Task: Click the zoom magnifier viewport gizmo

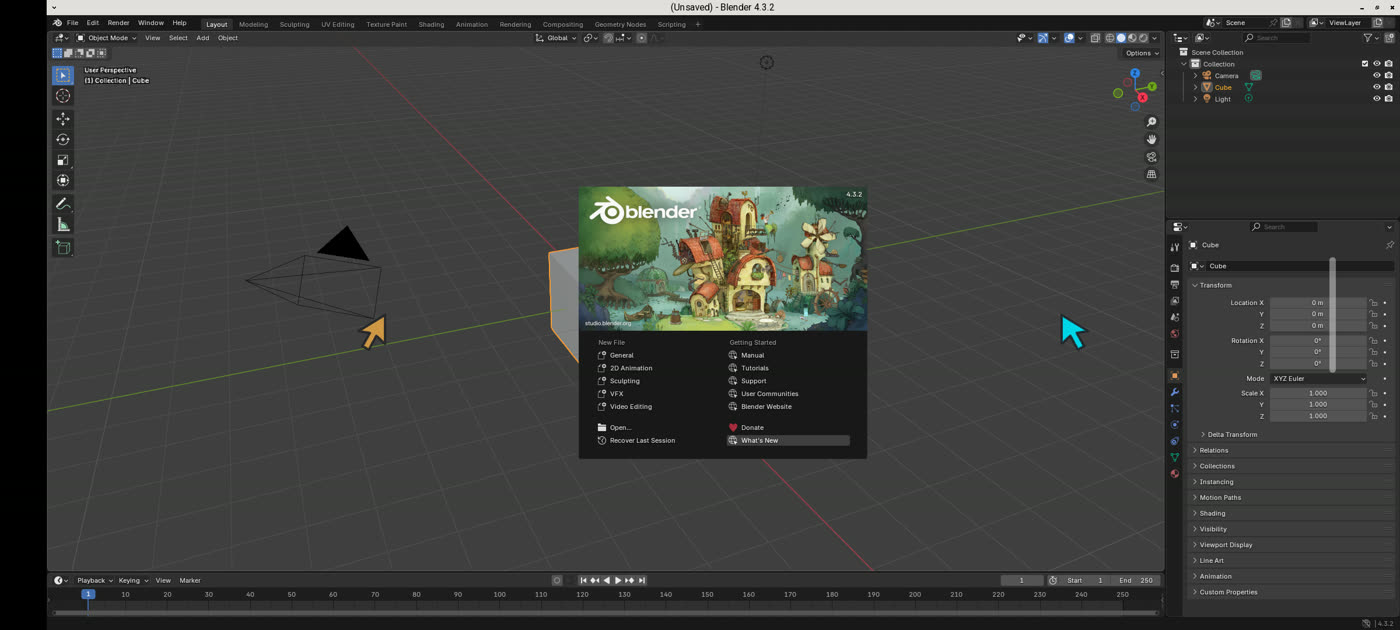Action: (1151, 122)
